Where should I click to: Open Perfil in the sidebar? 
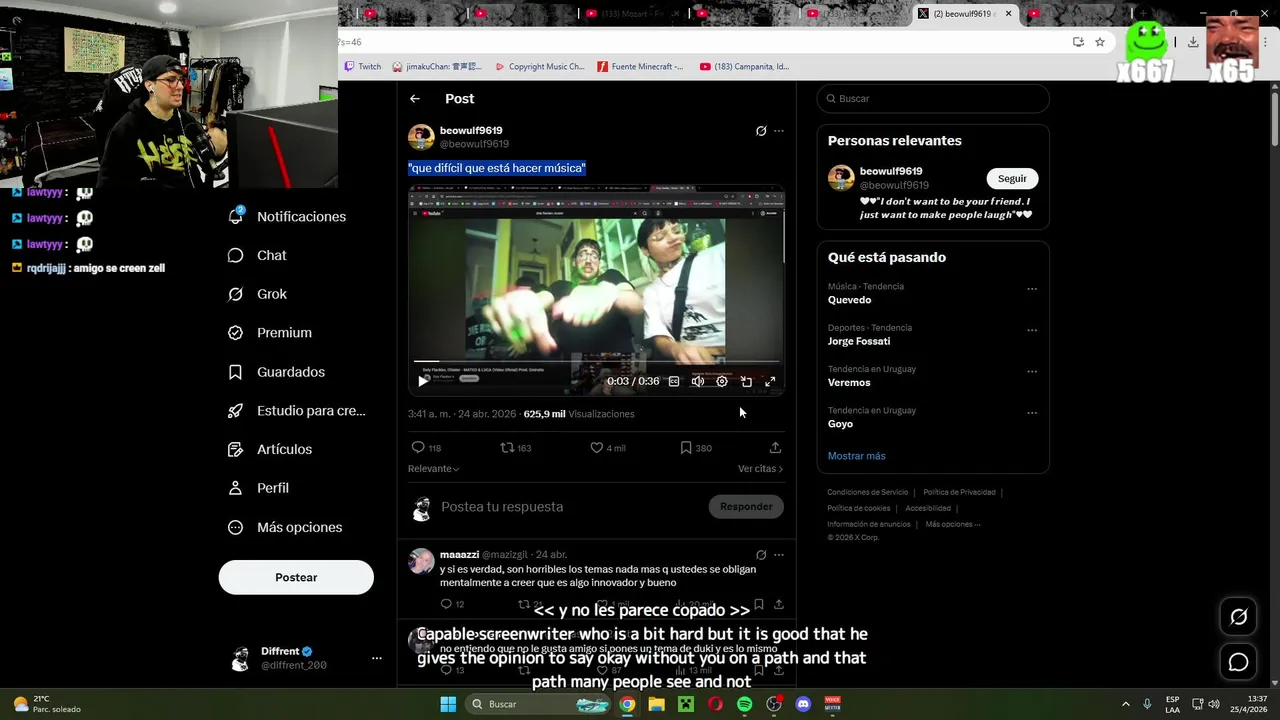coord(259,488)
